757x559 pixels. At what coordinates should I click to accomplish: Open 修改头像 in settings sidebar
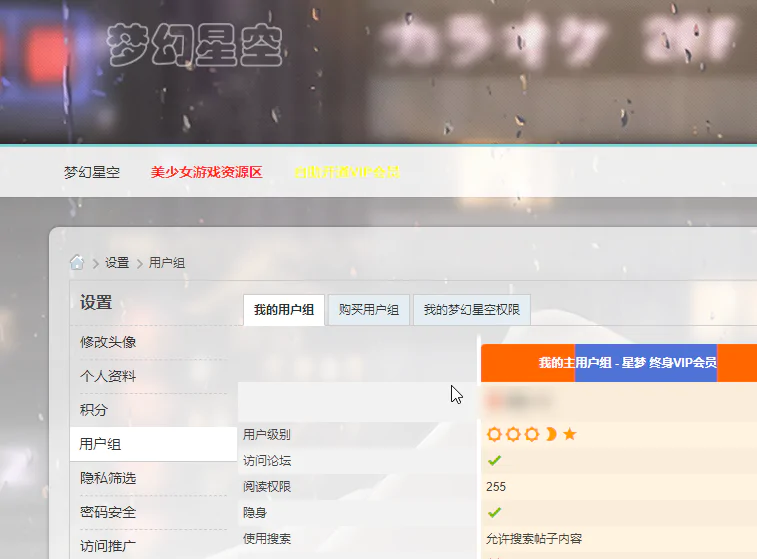pos(108,342)
